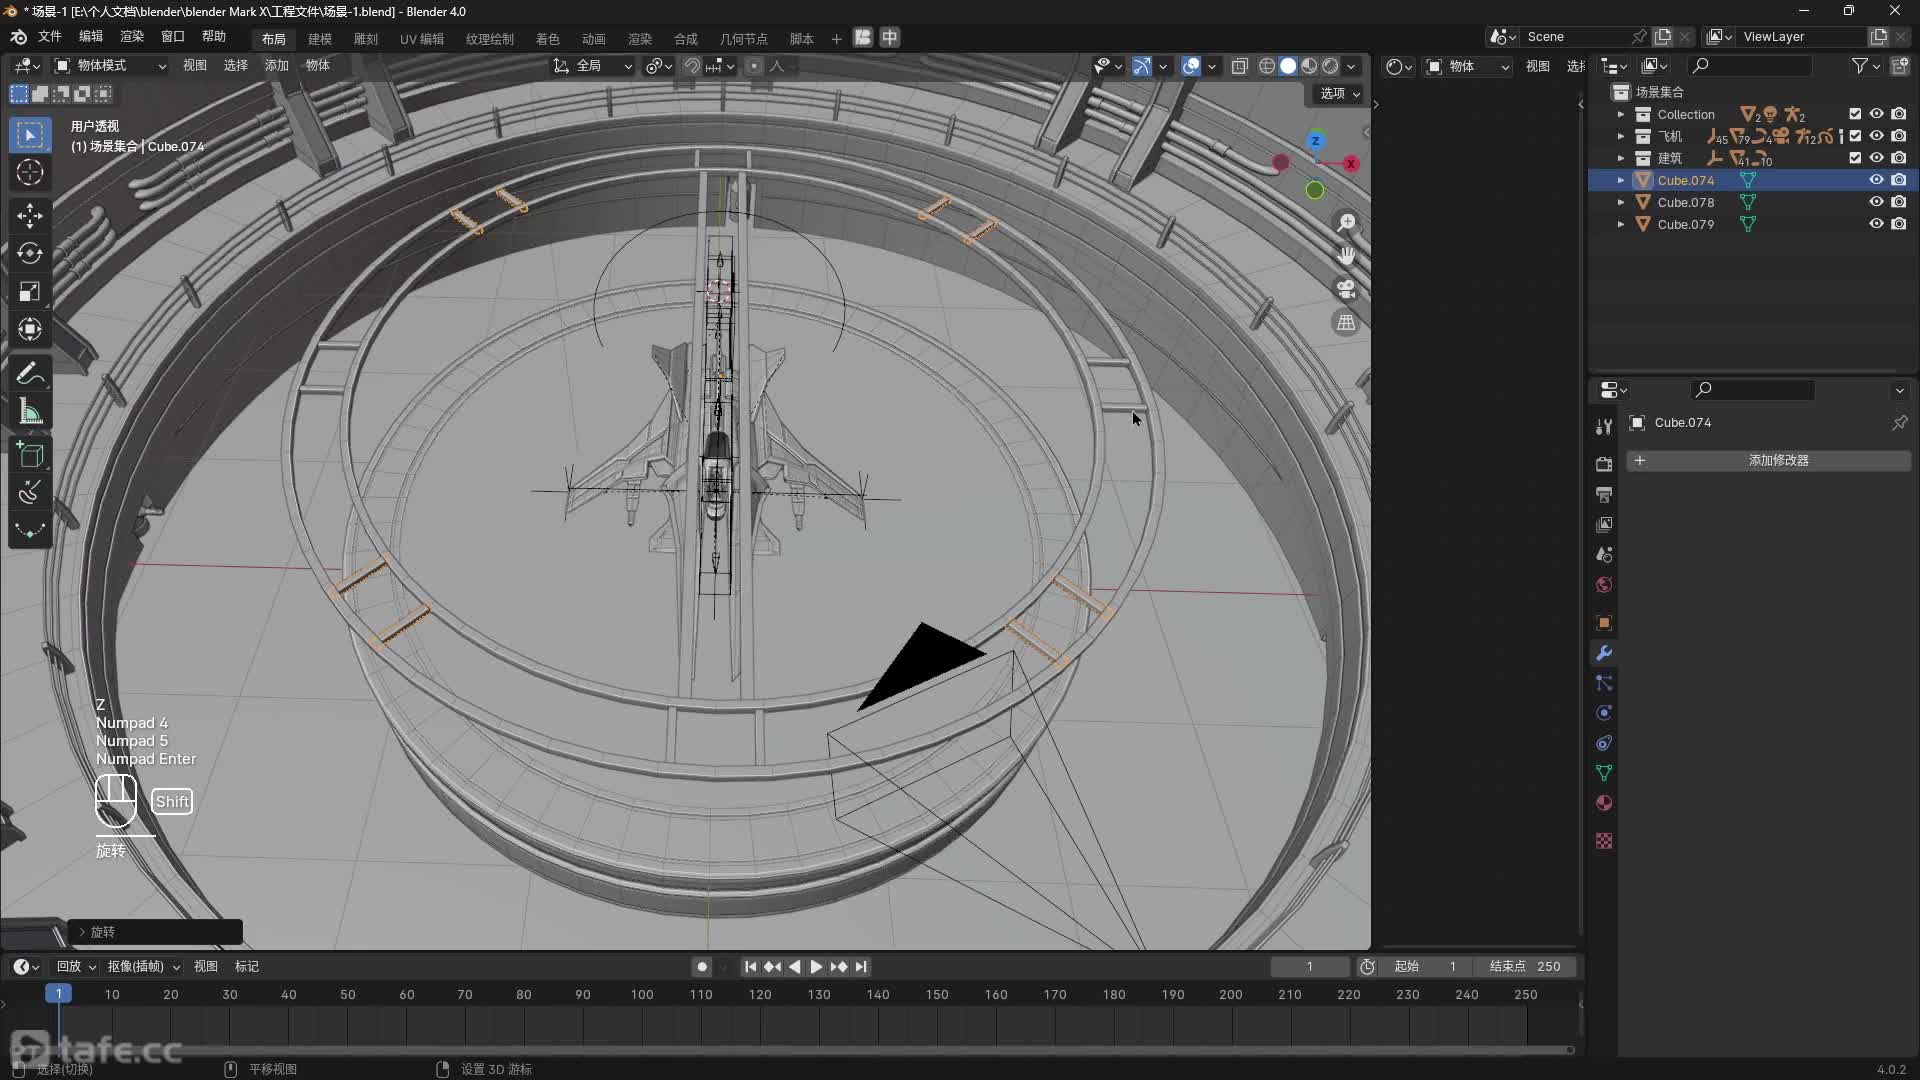This screenshot has width=1920, height=1080.
Task: Open the Tool properties tab
Action: click(x=1604, y=426)
